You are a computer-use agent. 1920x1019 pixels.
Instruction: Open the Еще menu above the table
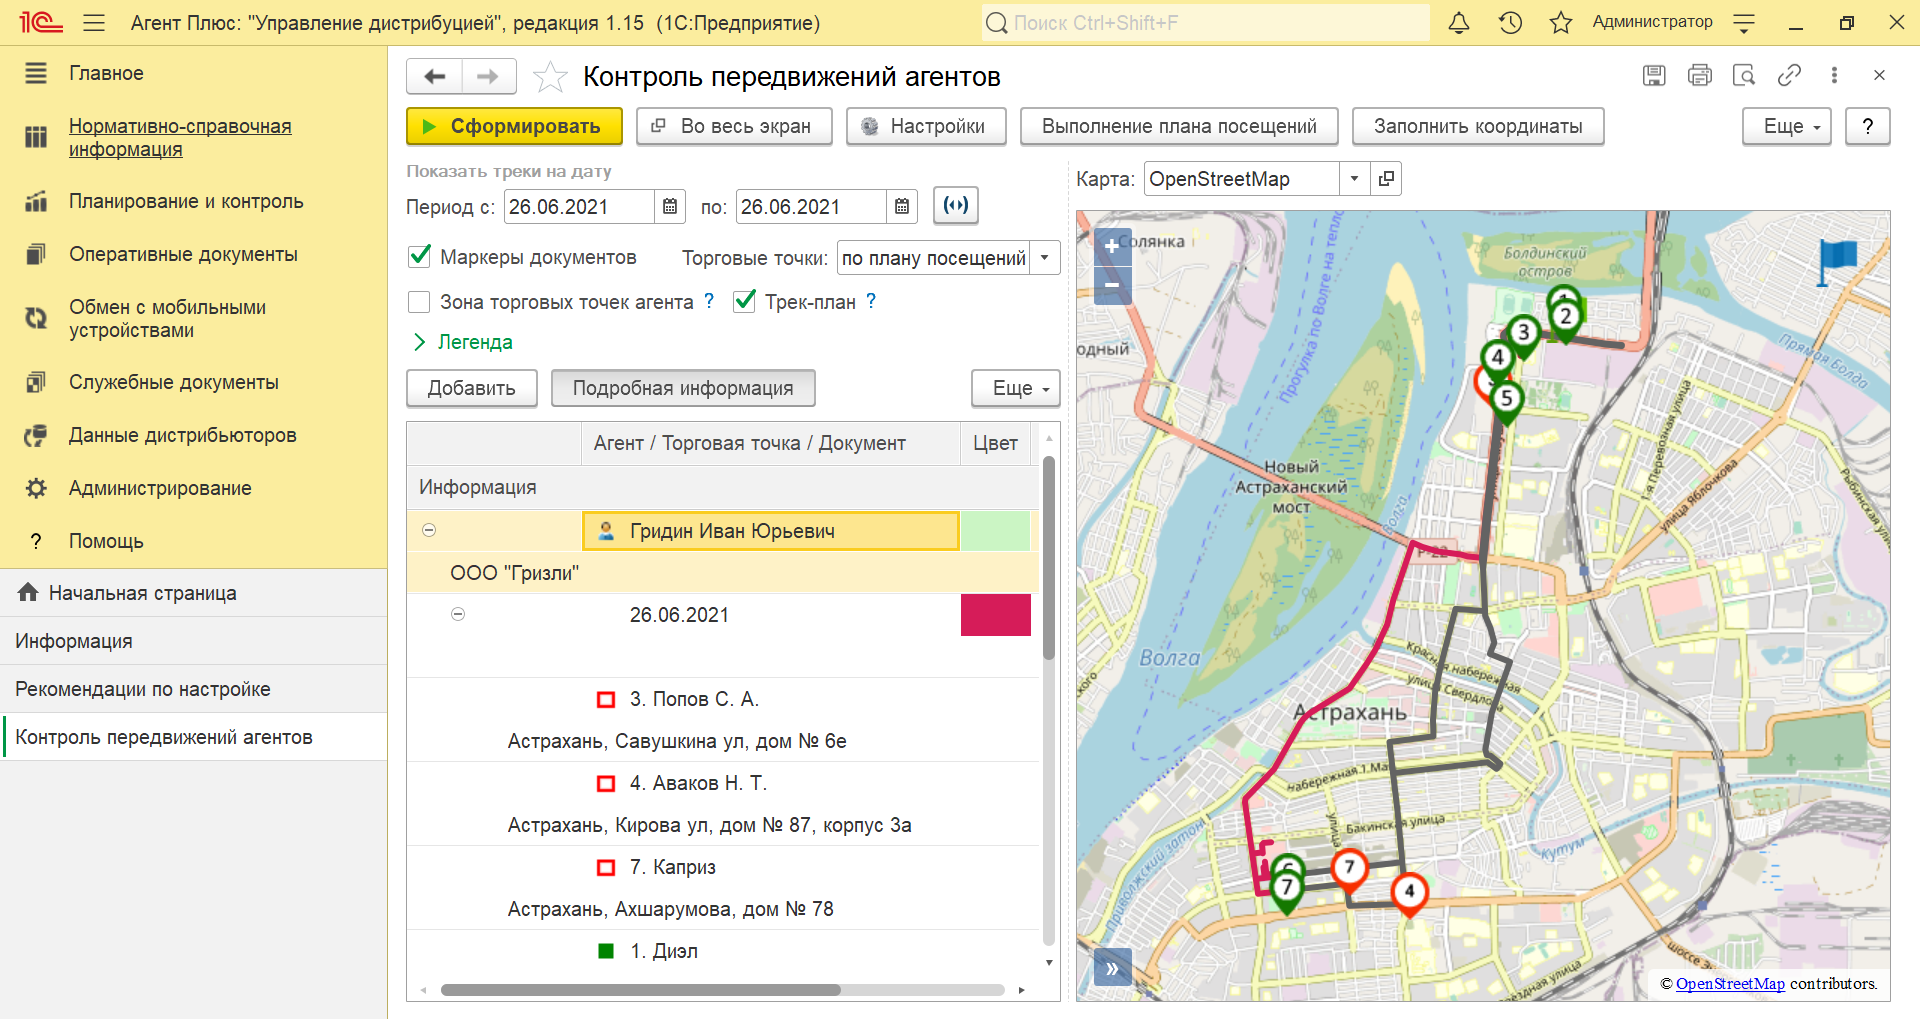pyautogui.click(x=1016, y=388)
